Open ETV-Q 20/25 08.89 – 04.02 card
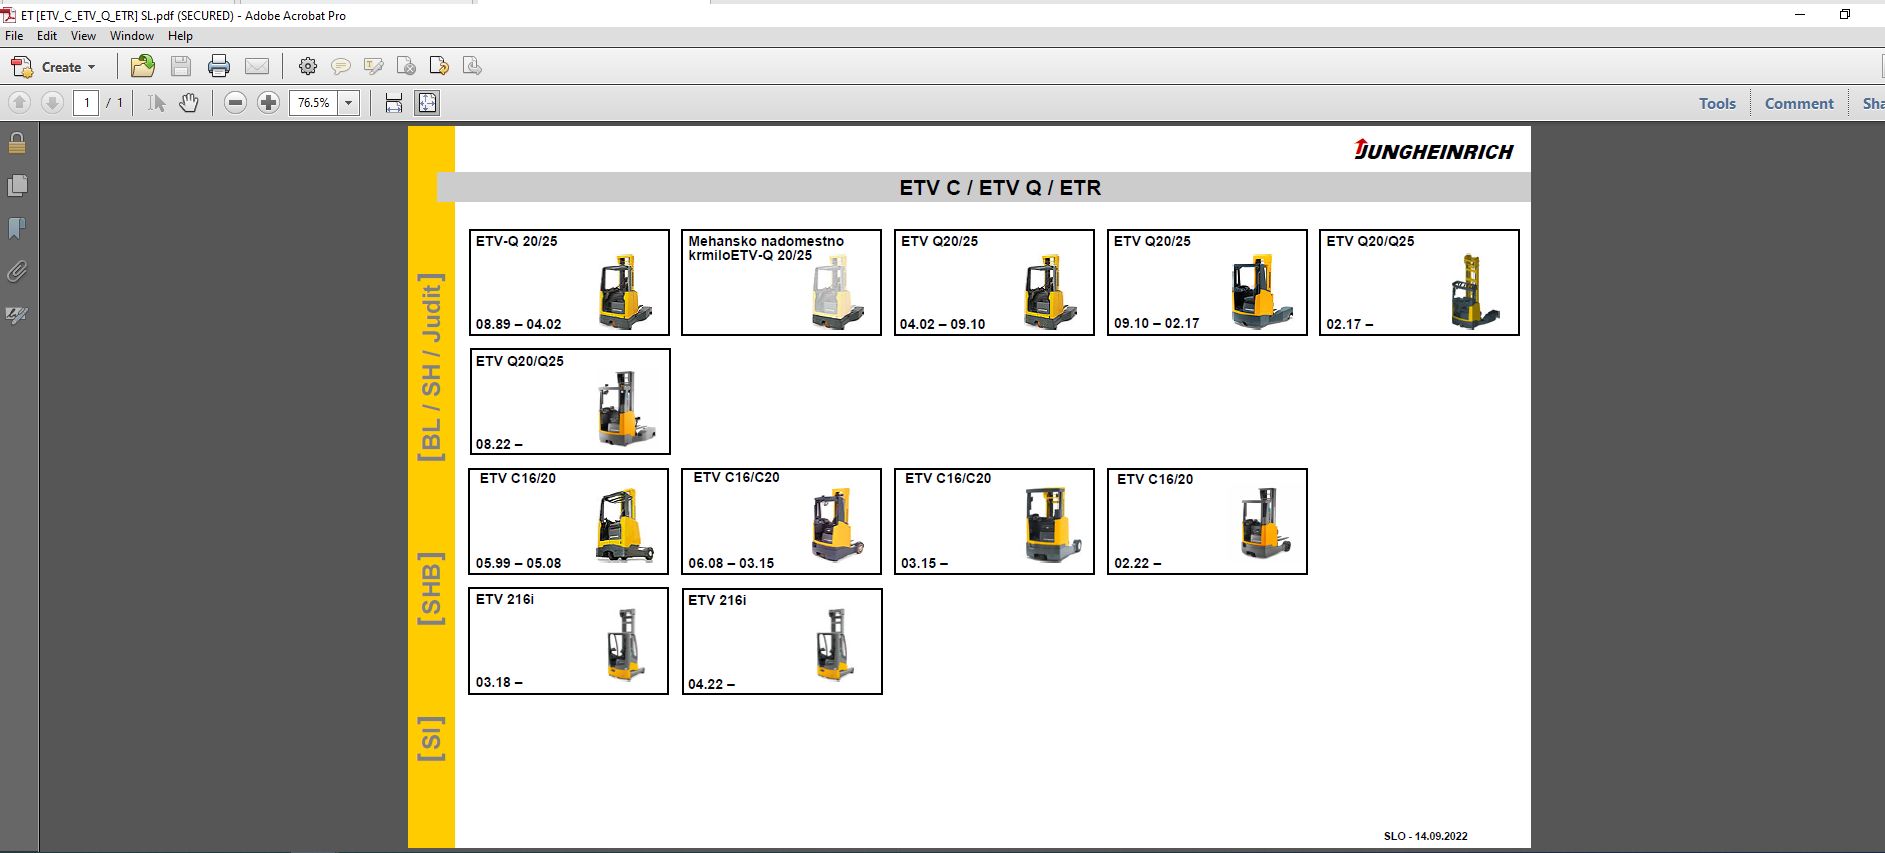 pyautogui.click(x=569, y=282)
